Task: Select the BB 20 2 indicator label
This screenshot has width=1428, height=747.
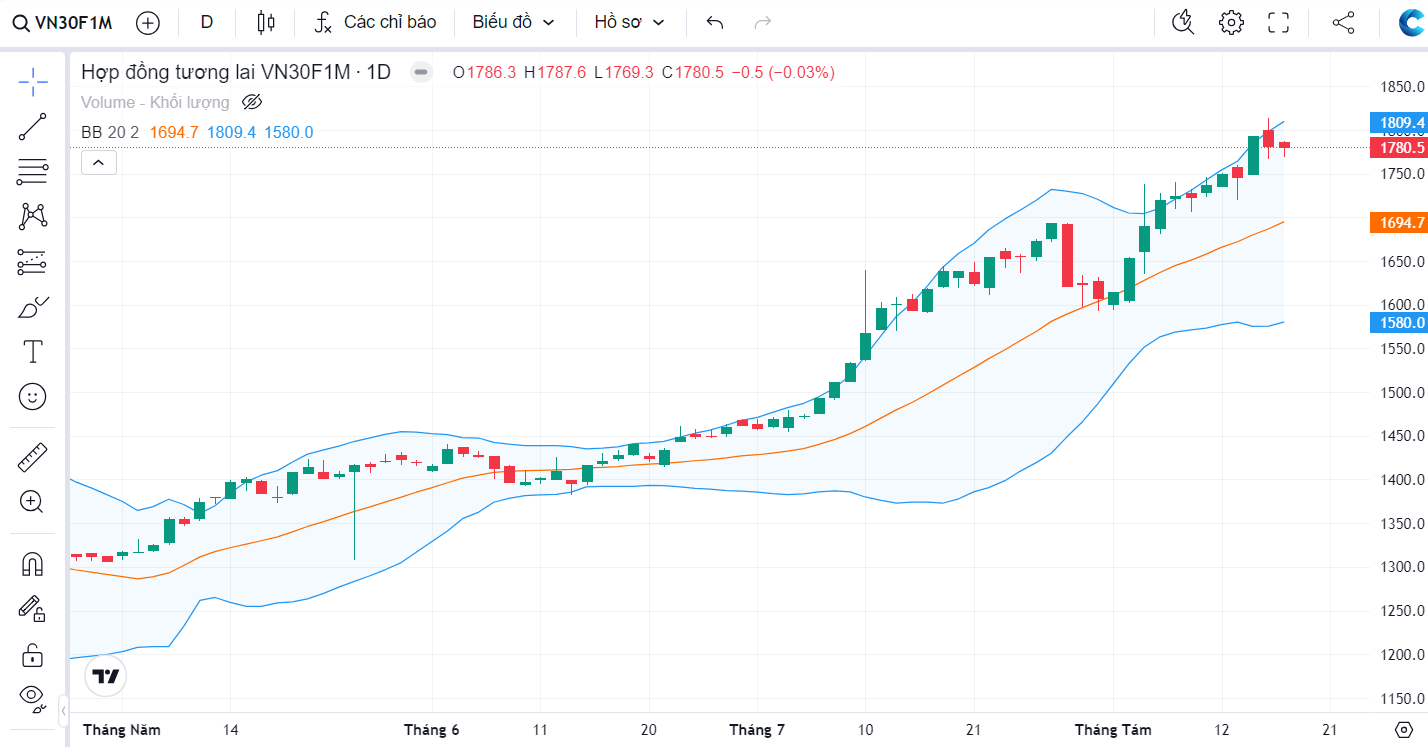Action: pyautogui.click(x=110, y=132)
